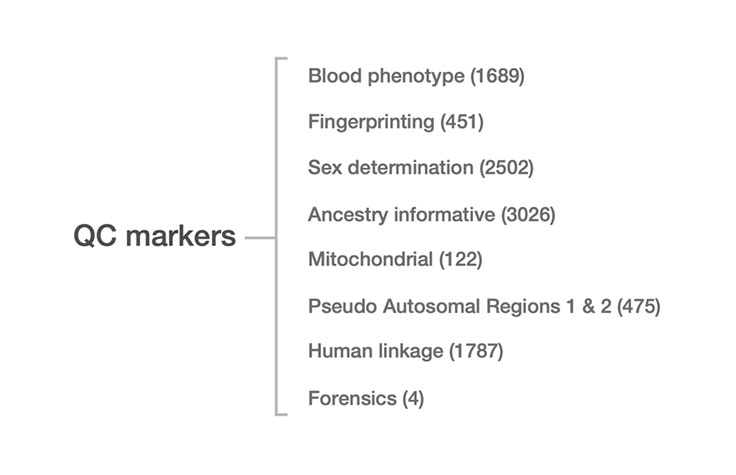Click the word QC in the root label
The width and height of the screenshot is (736, 475).
[x=96, y=237]
